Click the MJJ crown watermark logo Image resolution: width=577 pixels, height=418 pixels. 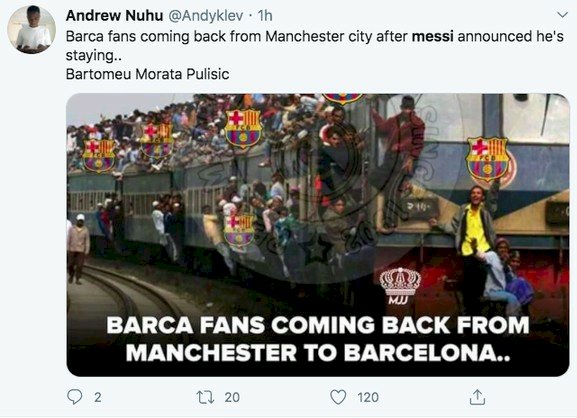pos(400,286)
